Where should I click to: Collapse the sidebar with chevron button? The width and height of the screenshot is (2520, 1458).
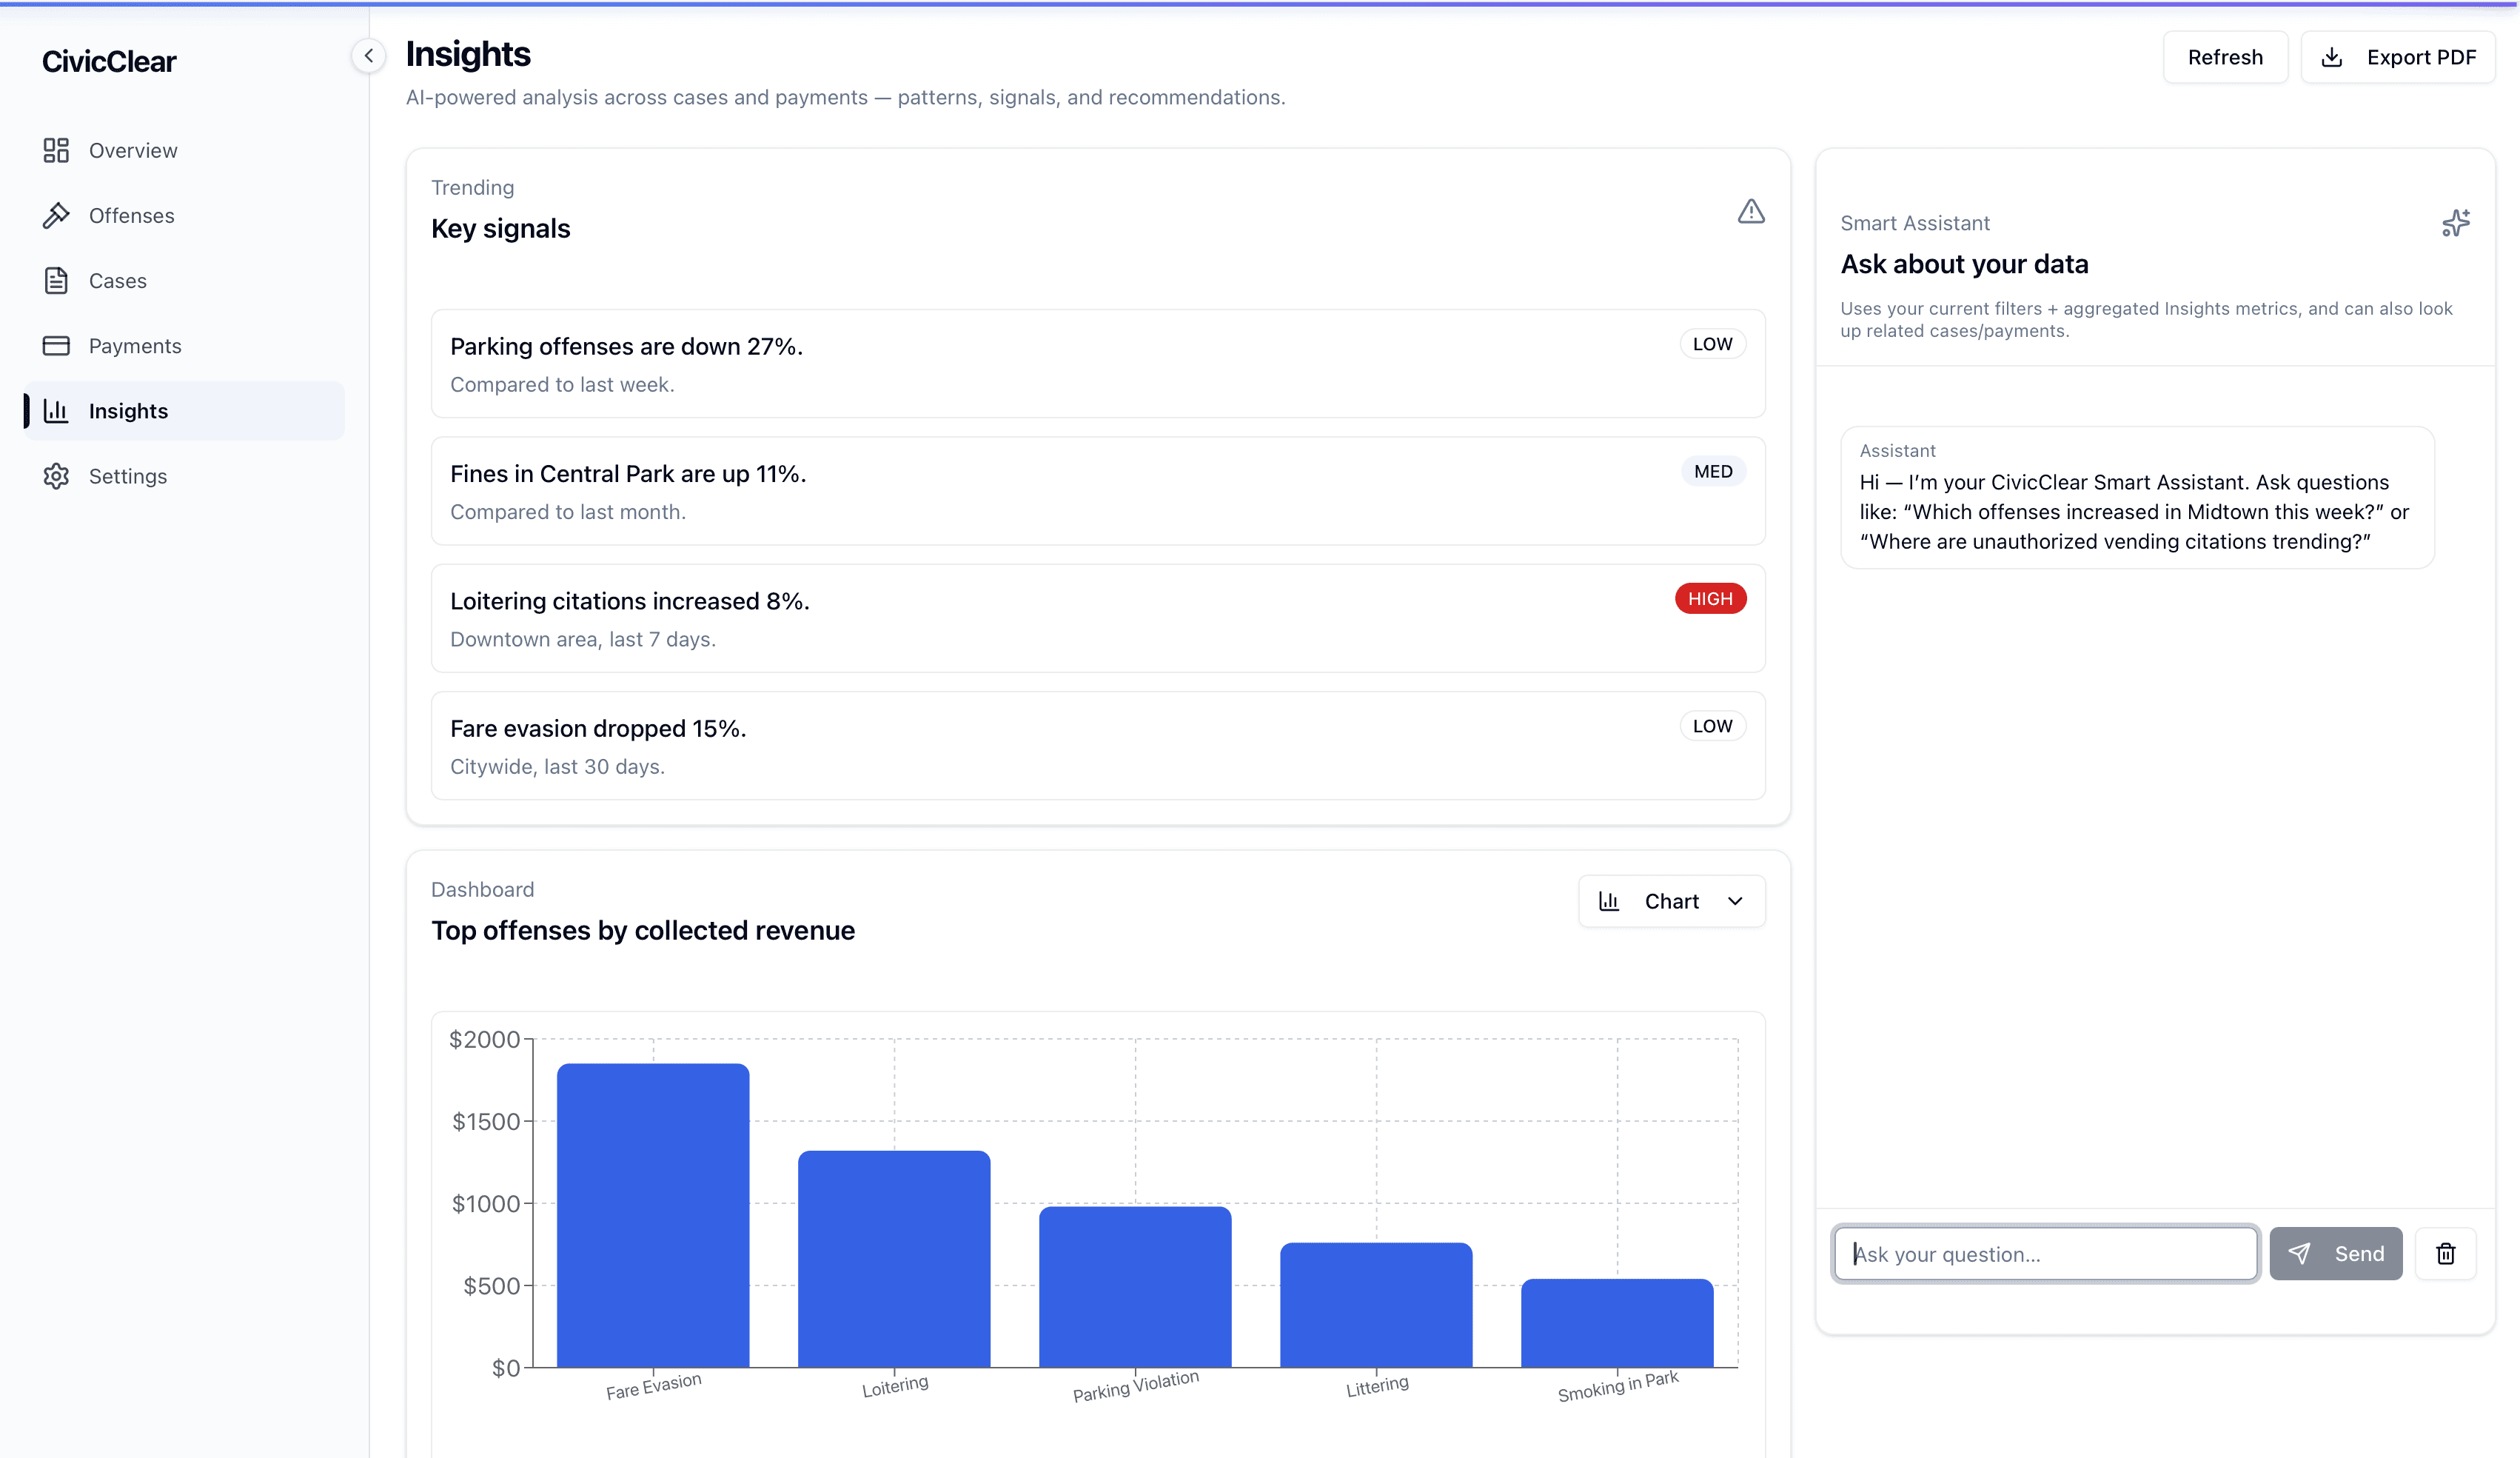click(368, 56)
